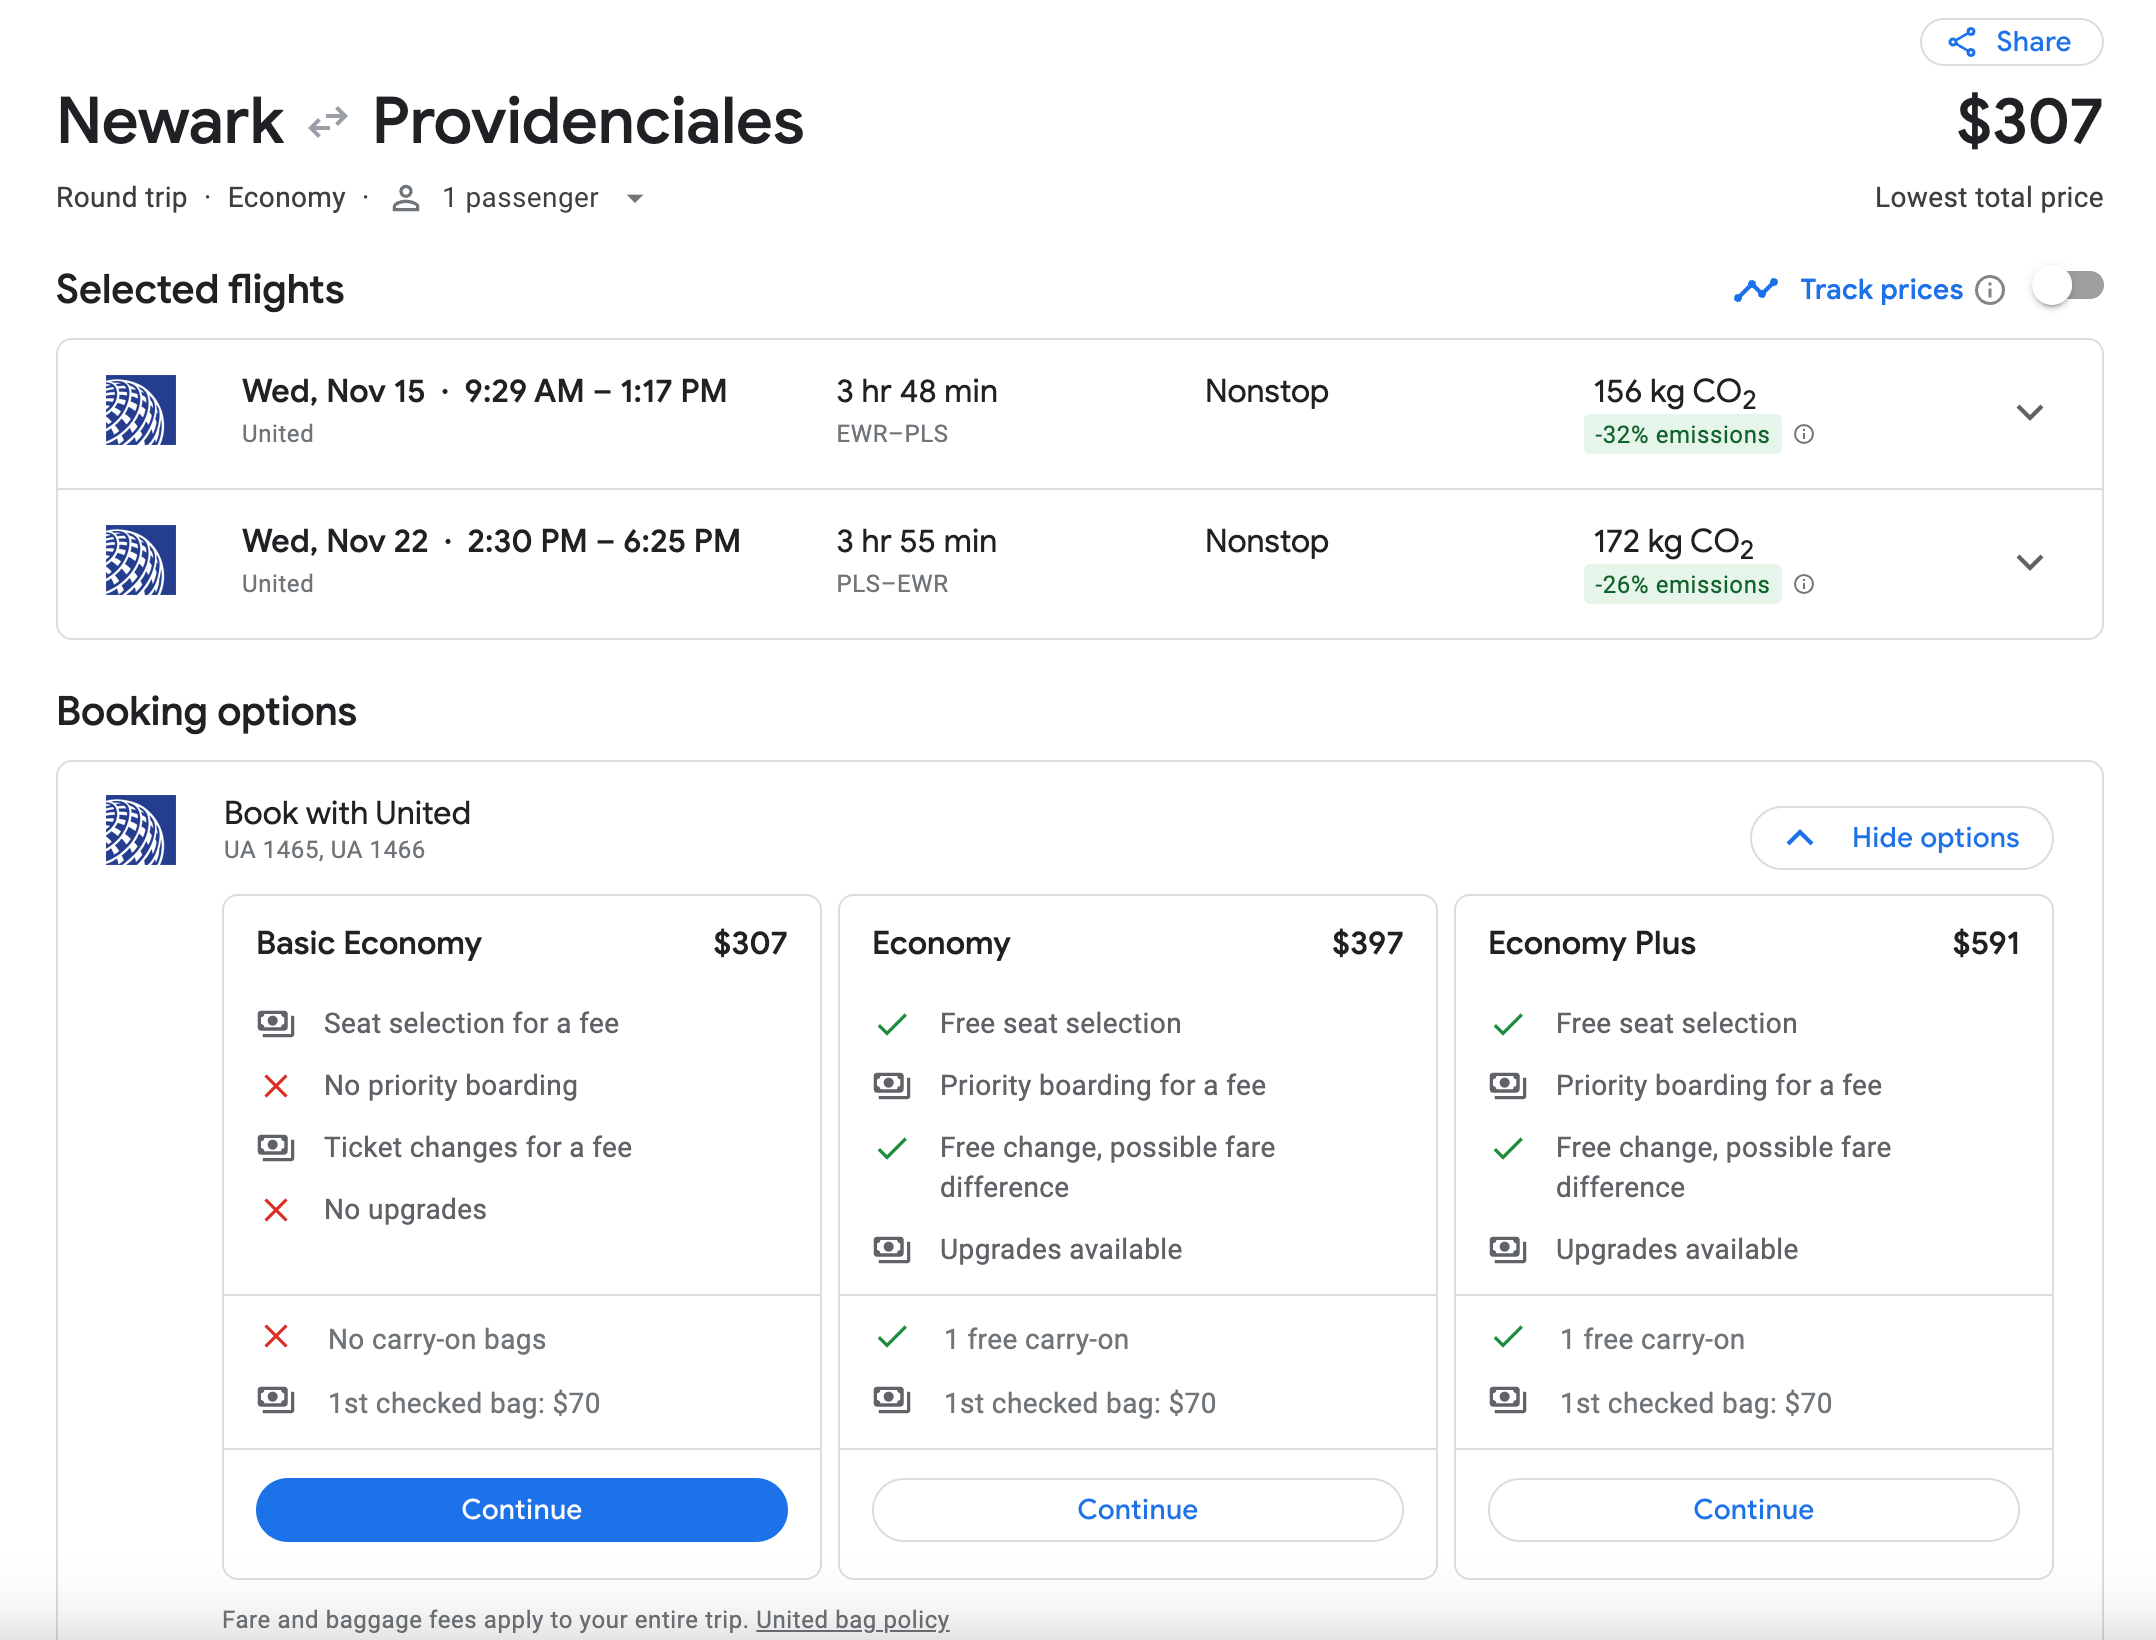Click the Track prices trend line icon

point(1756,290)
